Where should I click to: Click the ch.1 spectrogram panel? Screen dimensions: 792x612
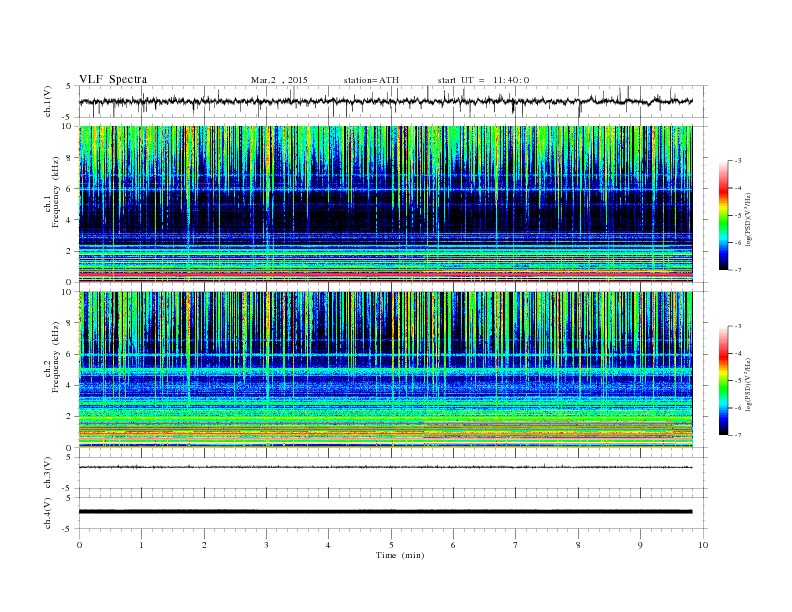(x=385, y=204)
